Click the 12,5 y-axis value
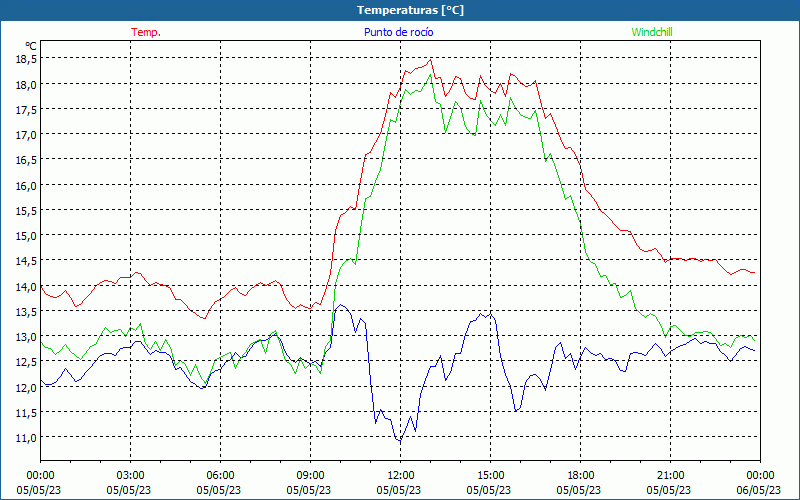Viewport: 800px width, 500px height. [x=26, y=362]
